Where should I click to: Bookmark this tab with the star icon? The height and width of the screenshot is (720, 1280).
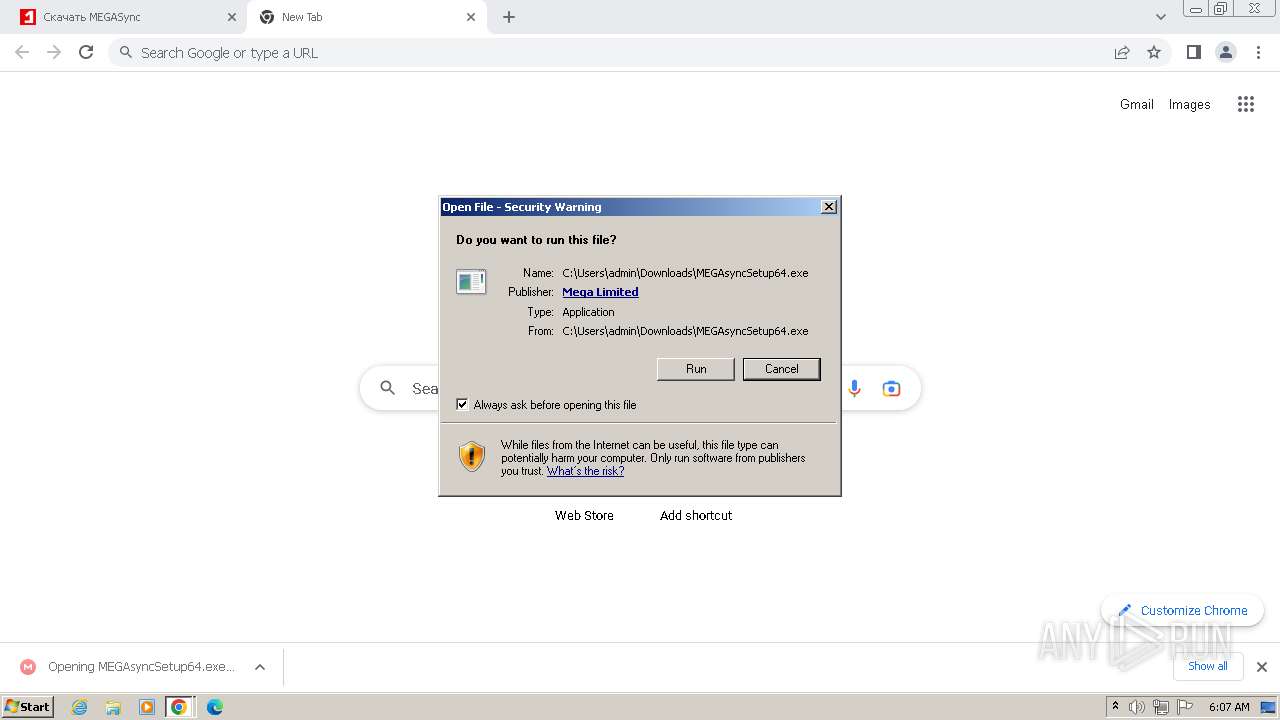[x=1154, y=53]
